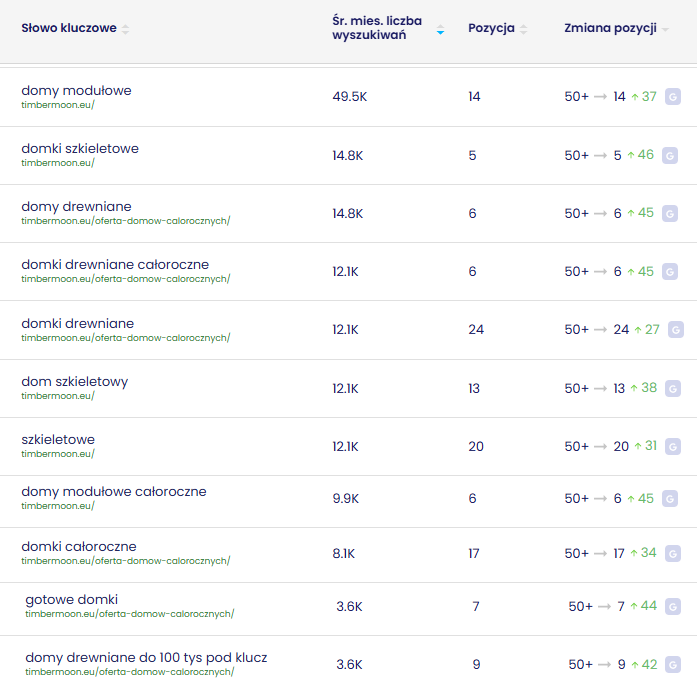Screen dimensions: 697x690
Task: Click Google icon in domy modułowe row
Action: coord(673,97)
